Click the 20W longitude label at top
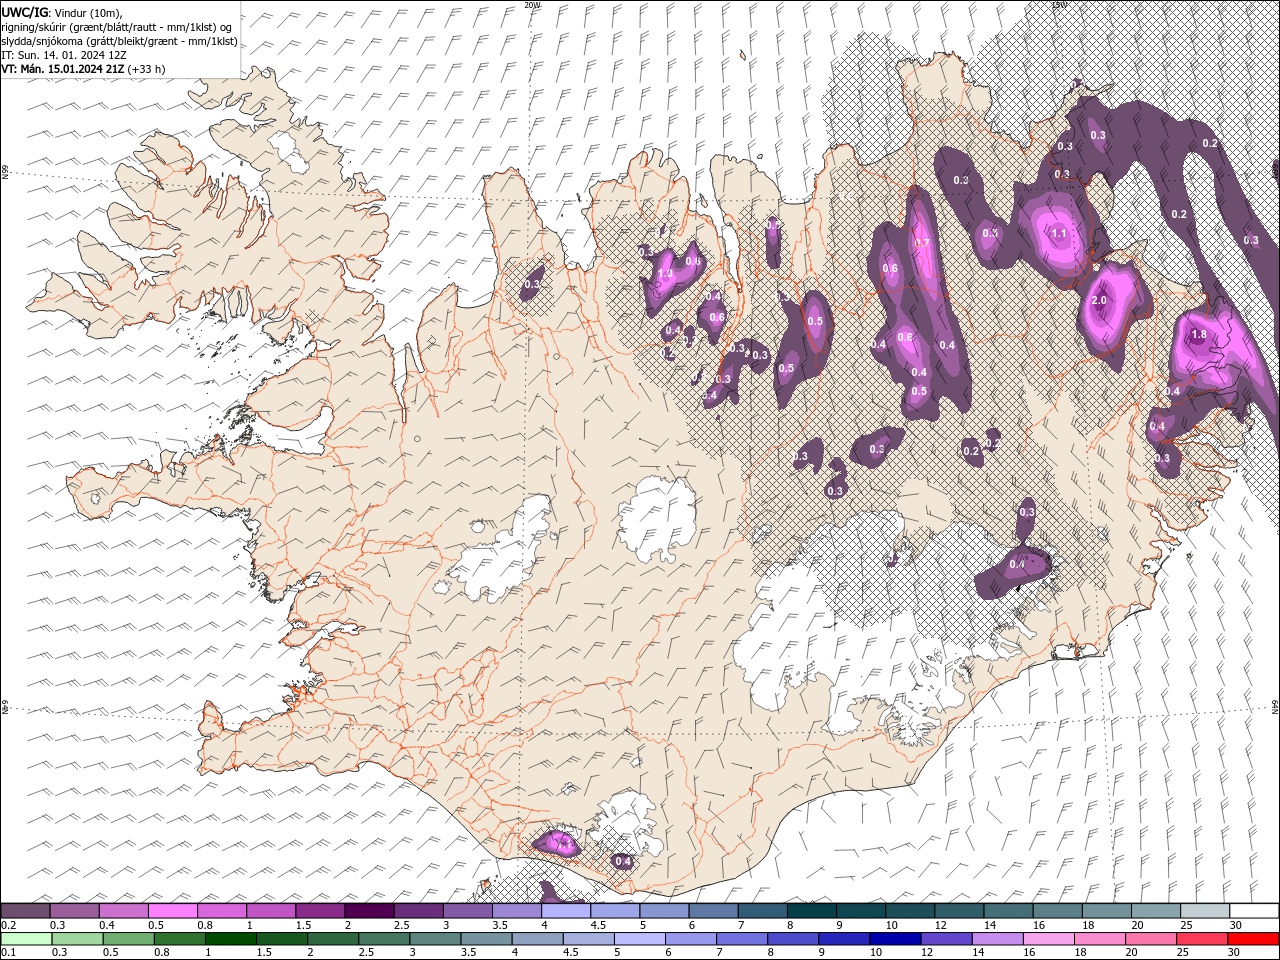1280x960 pixels. click(x=532, y=5)
